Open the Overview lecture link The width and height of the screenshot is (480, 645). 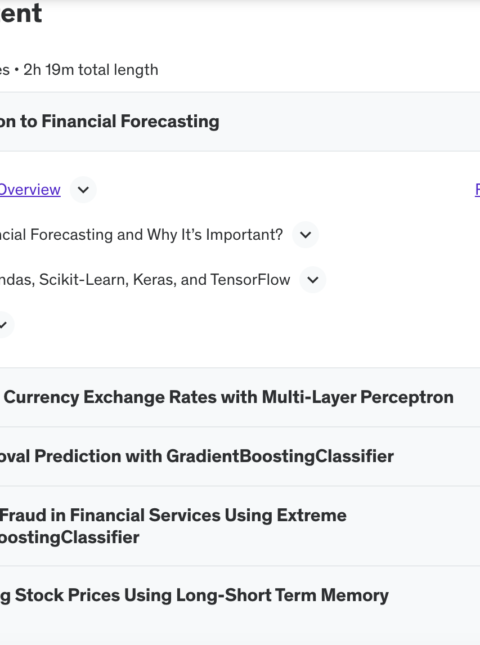click(x=30, y=190)
